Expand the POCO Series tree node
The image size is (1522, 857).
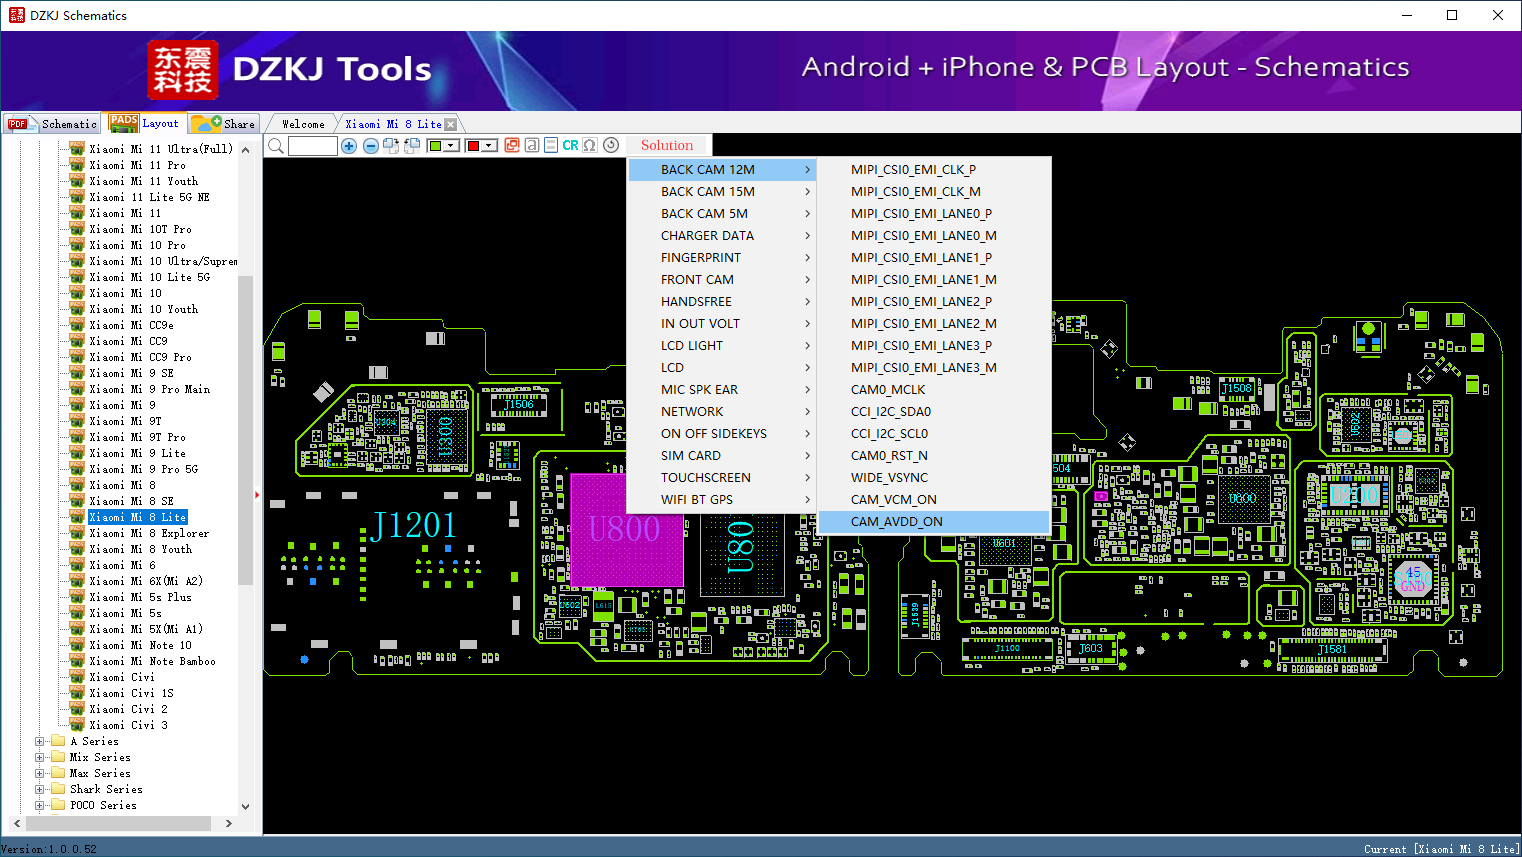pyautogui.click(x=40, y=805)
